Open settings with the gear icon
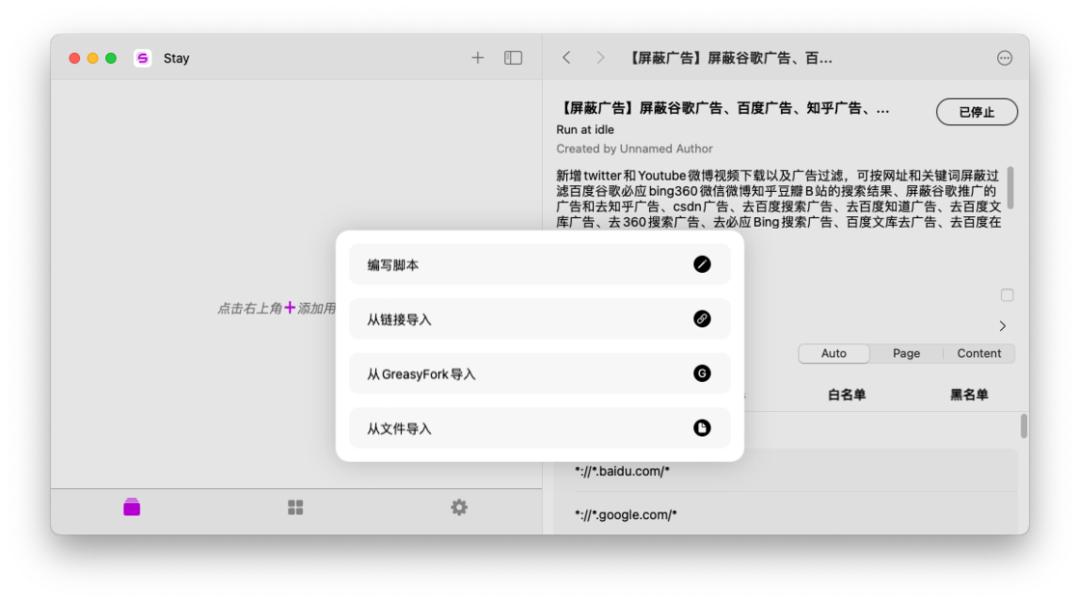Screen dimensions: 1080x602 (458, 508)
